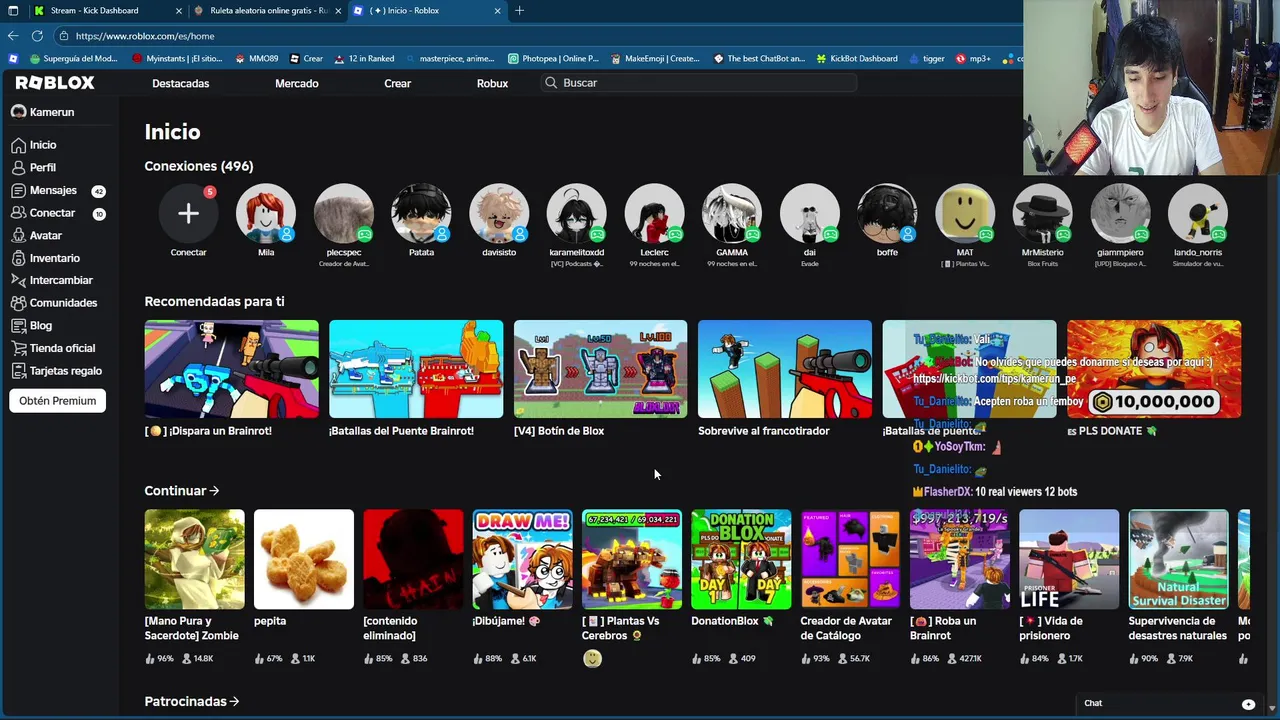This screenshot has height=720, width=1280.
Task: Open Supervivencia de desastres naturales thumbnail
Action: click(1178, 559)
